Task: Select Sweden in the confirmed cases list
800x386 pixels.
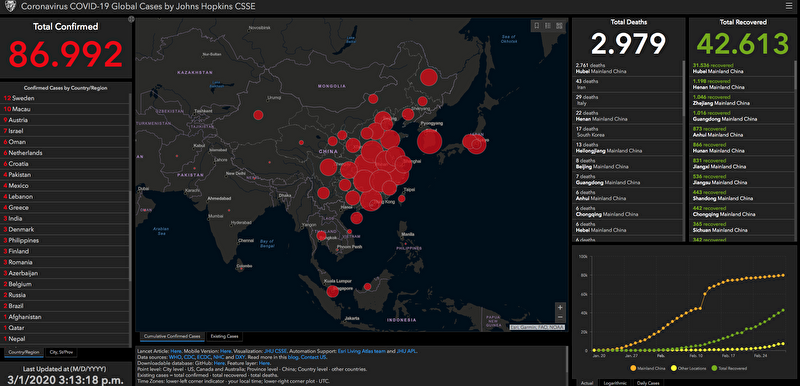Action: pos(65,98)
